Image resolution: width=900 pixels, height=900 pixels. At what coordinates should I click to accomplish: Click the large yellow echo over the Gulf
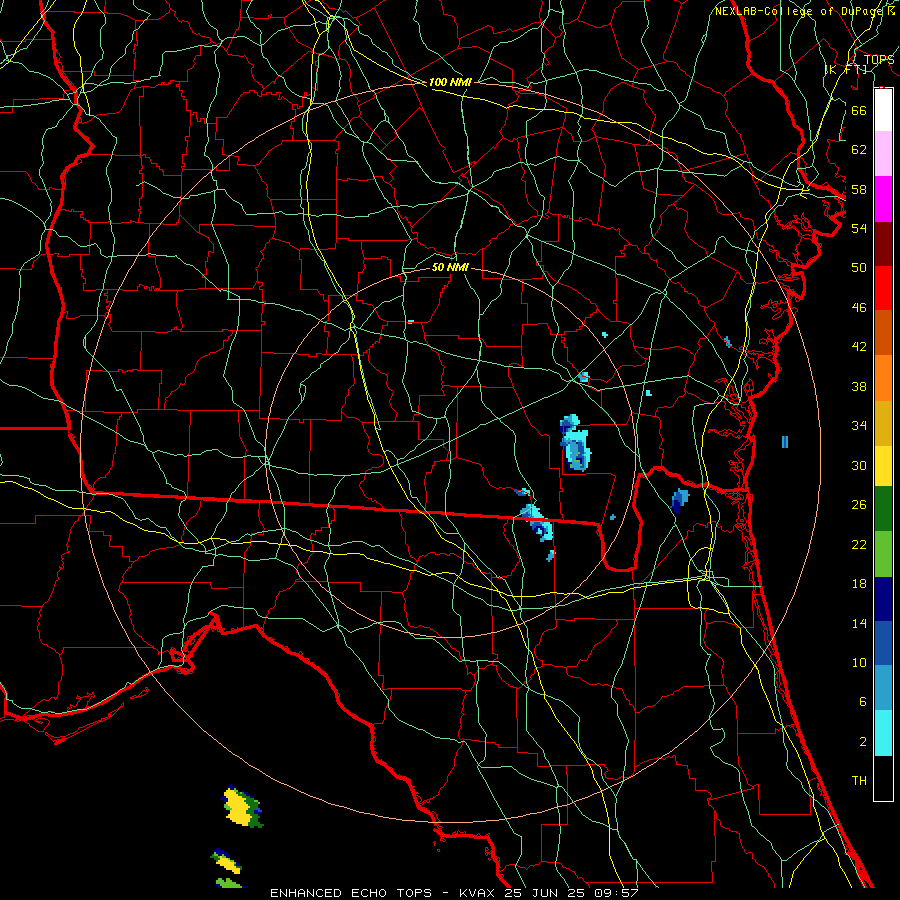click(241, 806)
